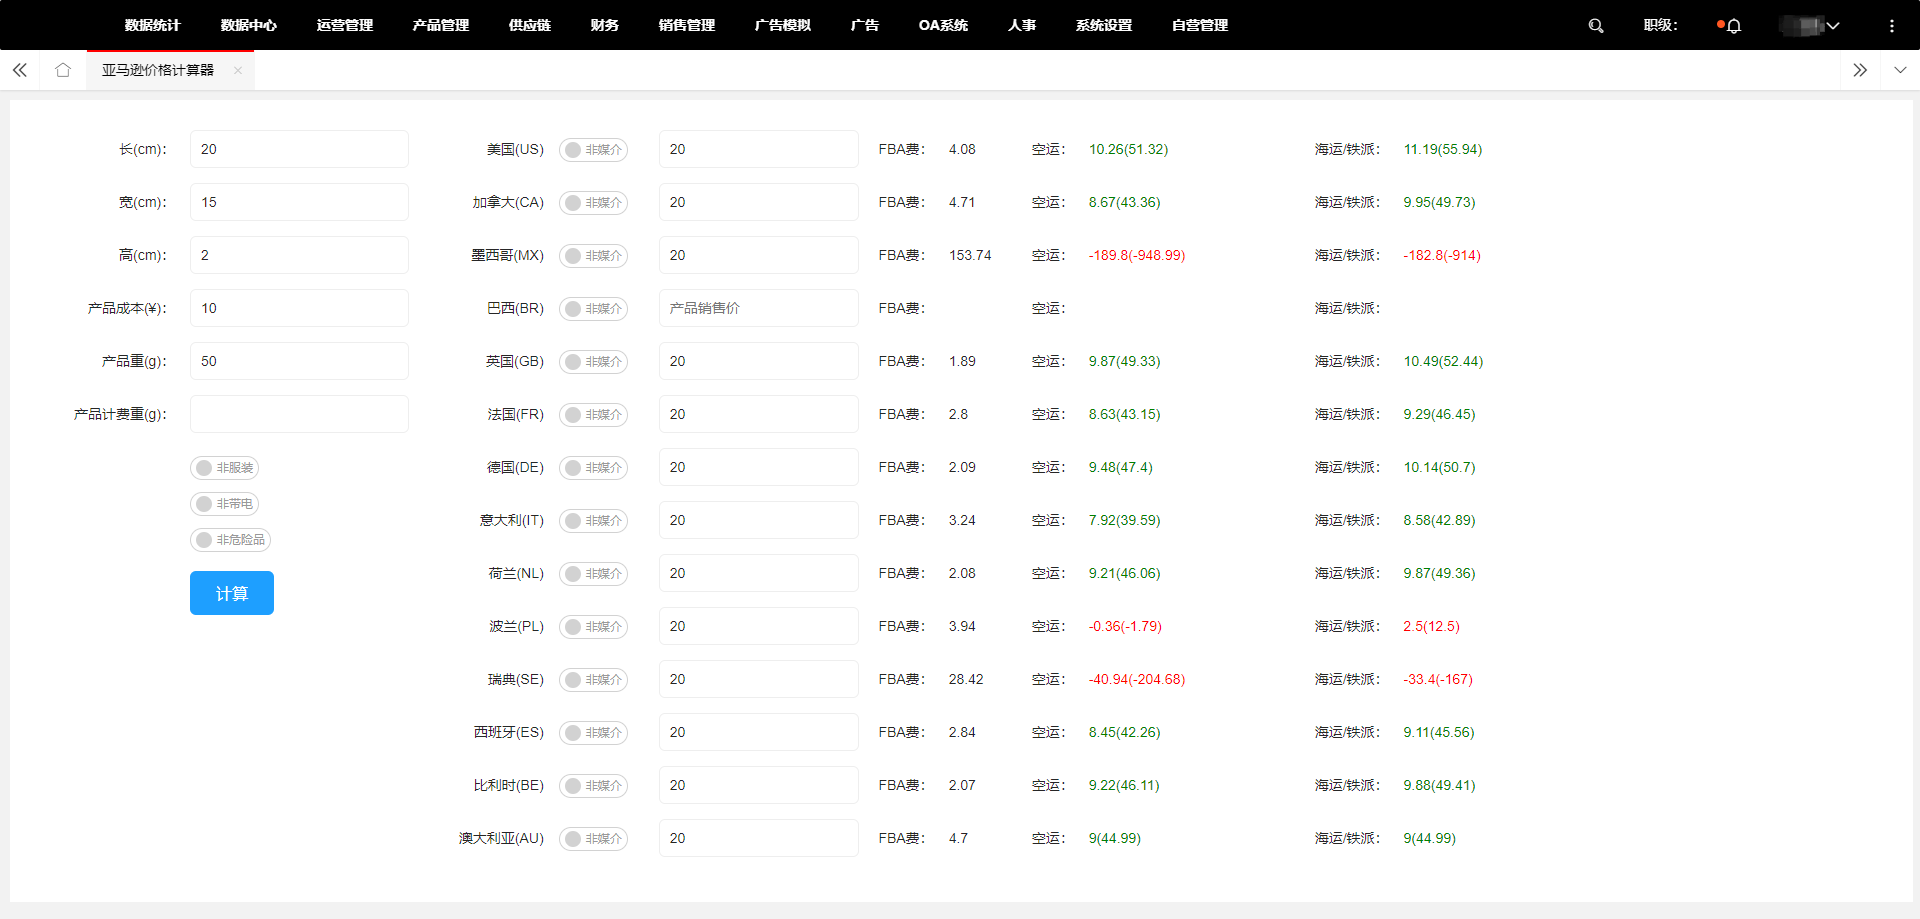The height and width of the screenshot is (919, 1920).
Task: Focus the 巴西(BR) 产品销售价 input
Action: (758, 308)
